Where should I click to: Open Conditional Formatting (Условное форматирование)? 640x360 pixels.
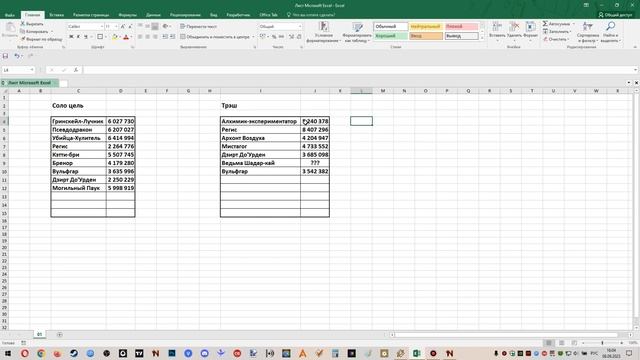[x=323, y=32]
